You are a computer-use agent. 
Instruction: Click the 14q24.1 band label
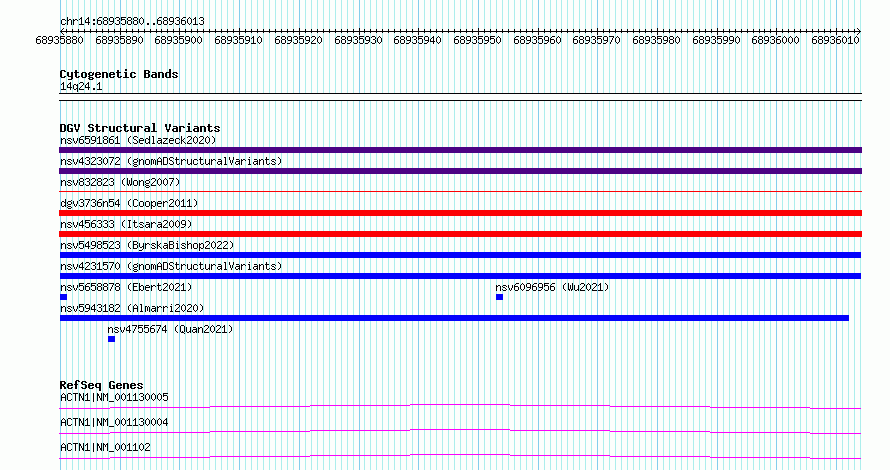pos(81,87)
